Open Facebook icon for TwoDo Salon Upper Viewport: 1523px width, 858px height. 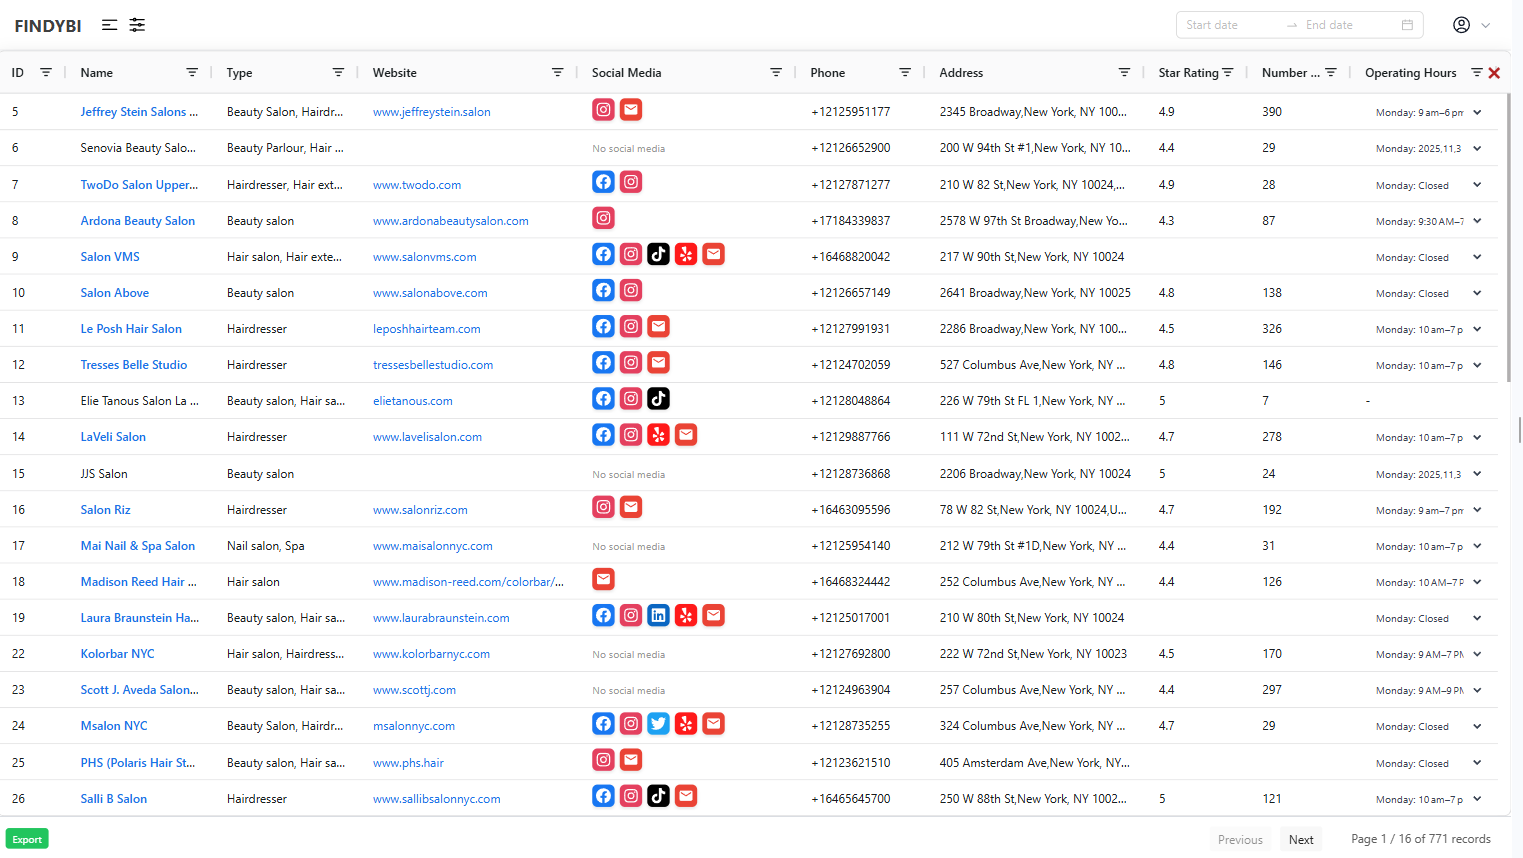click(603, 182)
